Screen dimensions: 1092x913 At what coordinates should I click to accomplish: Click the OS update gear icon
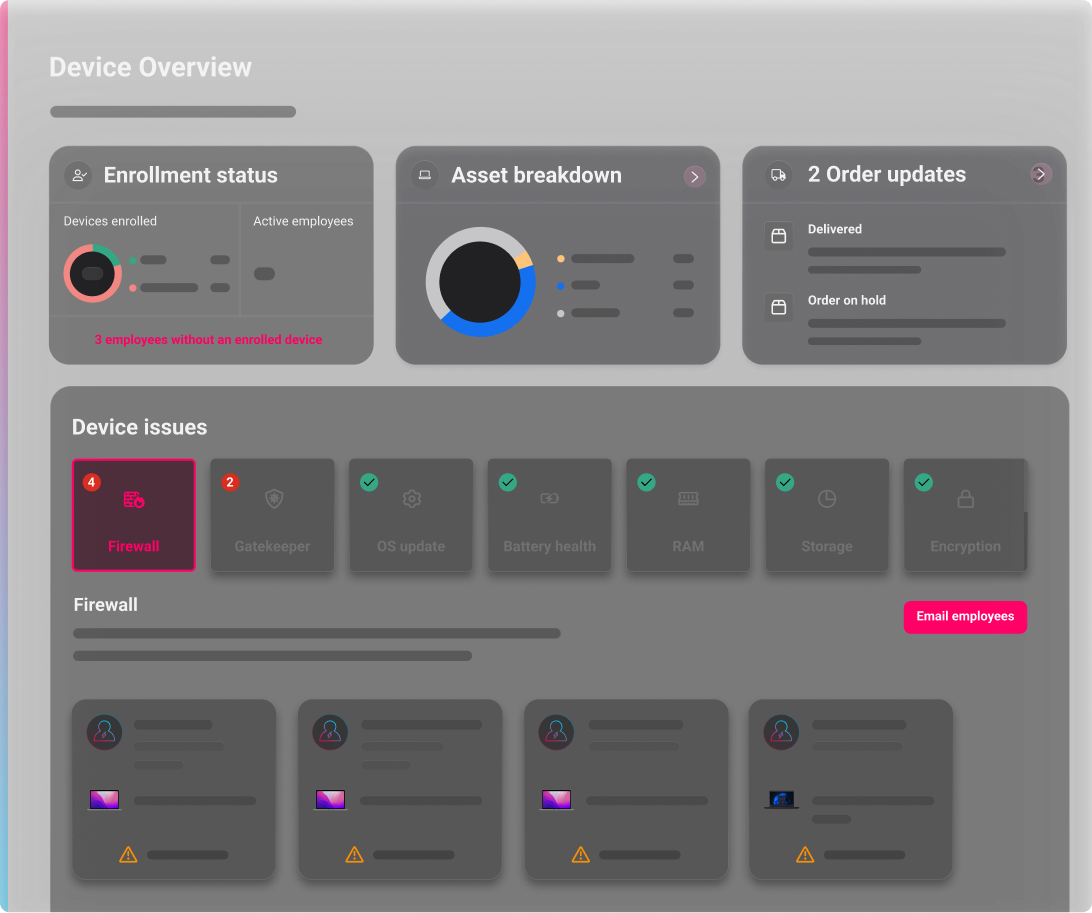[411, 499]
